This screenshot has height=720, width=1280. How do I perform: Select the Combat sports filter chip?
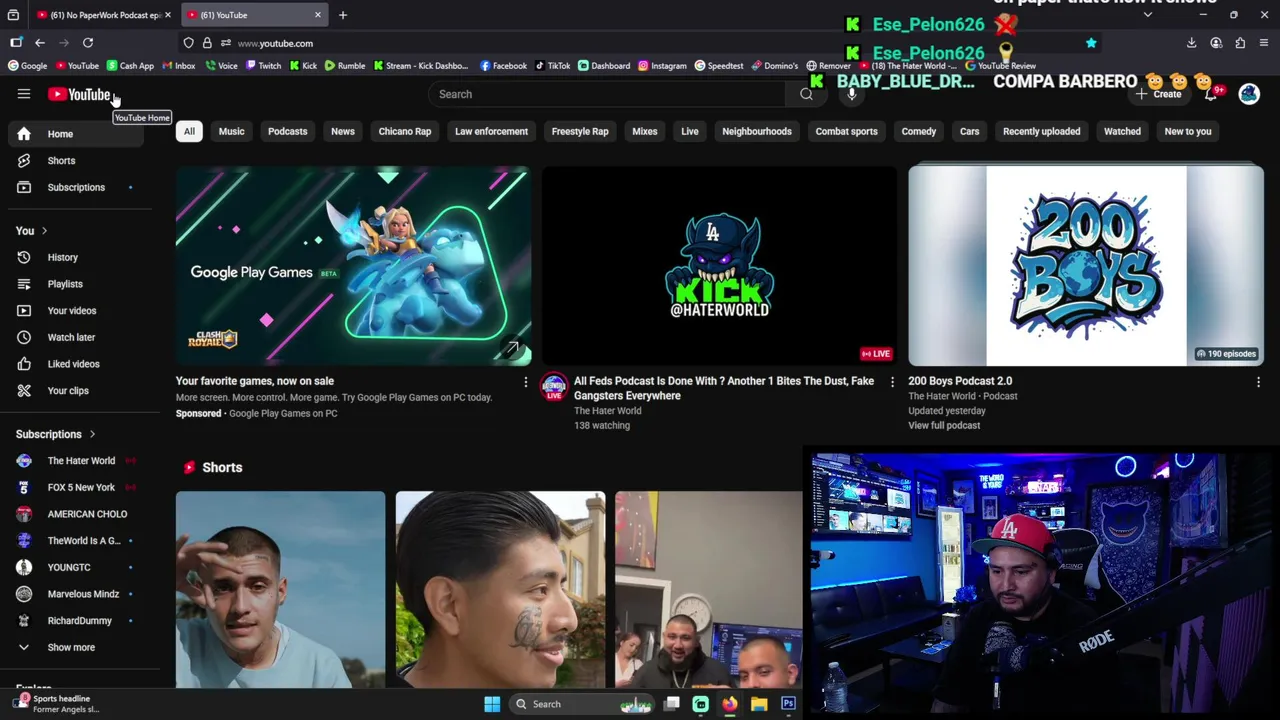pyautogui.click(x=846, y=131)
